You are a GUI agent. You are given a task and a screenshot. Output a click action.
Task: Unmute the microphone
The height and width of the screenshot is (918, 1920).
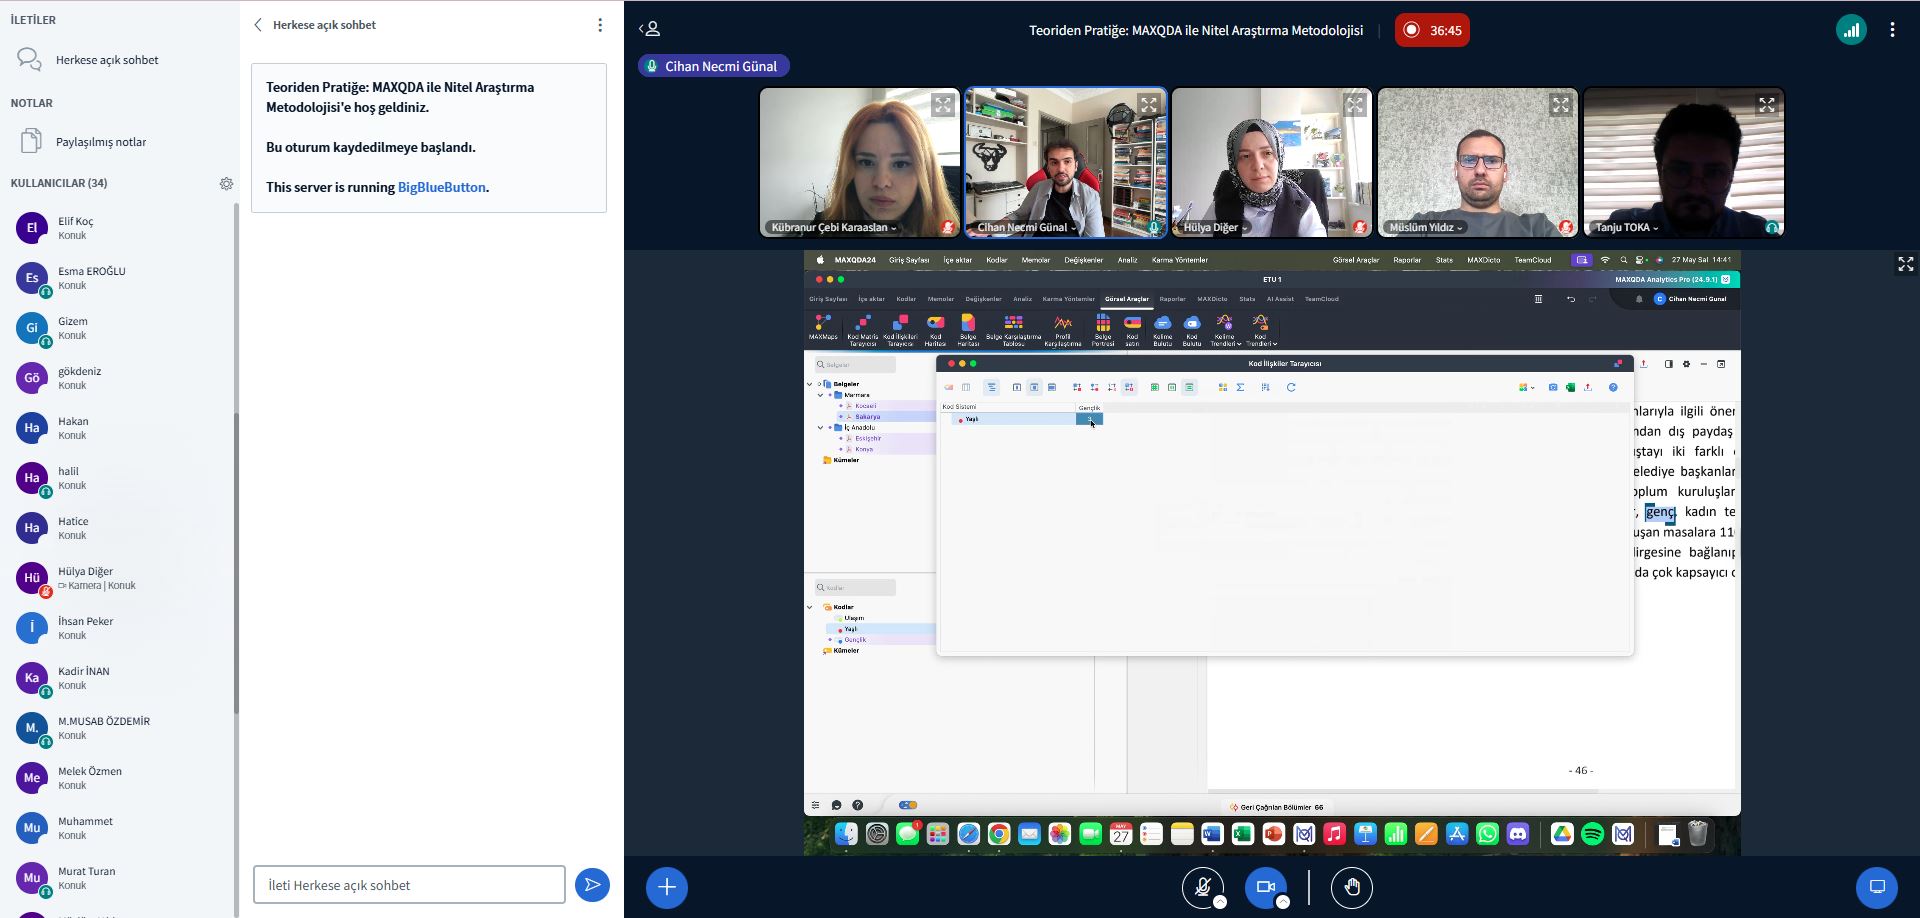[x=1203, y=887]
